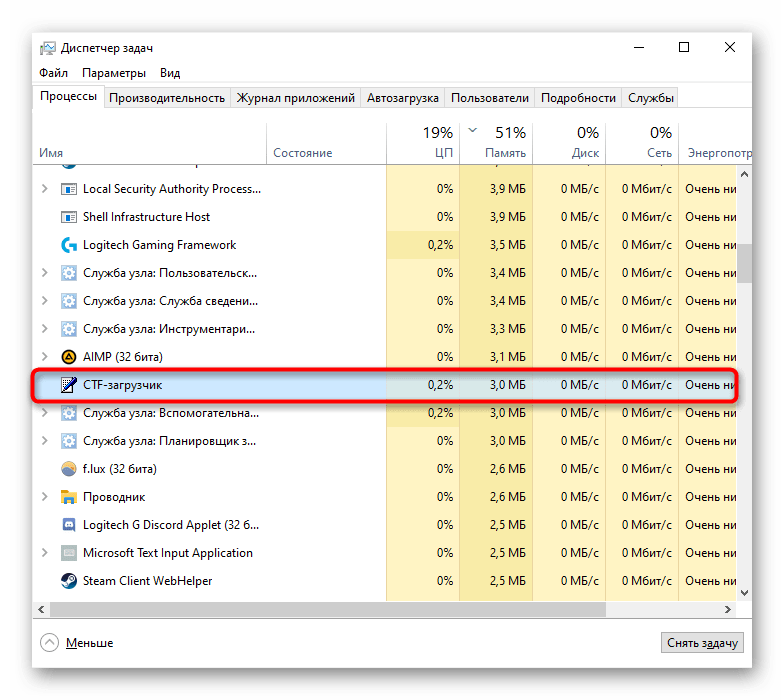Click the vertical scrollbar thumb

744,264
